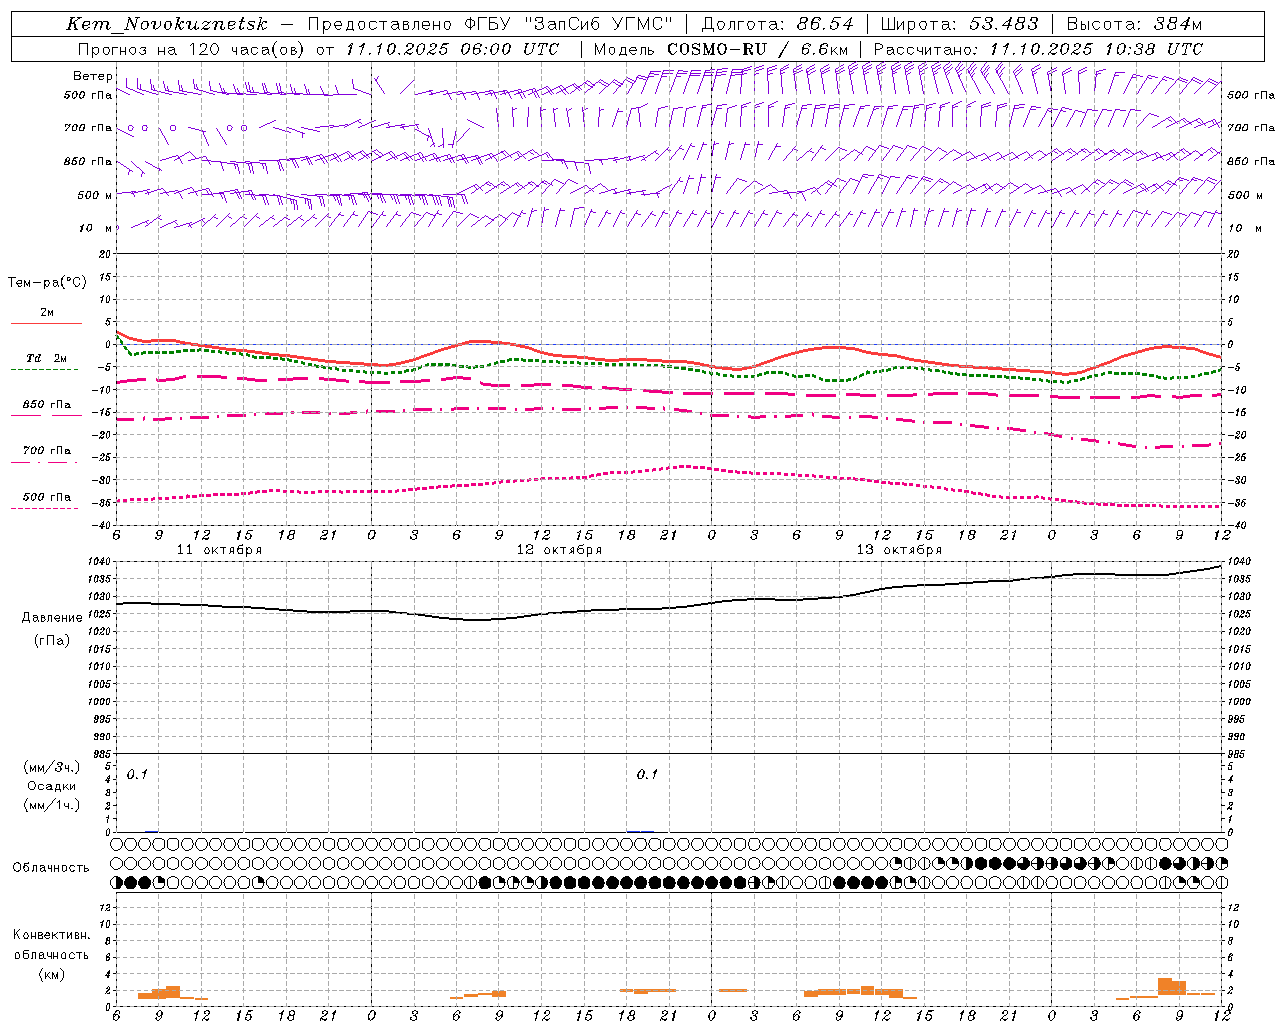Click the '1040' value on the left pressure axis
Screen dimensions: 1280x1024
click(100, 562)
